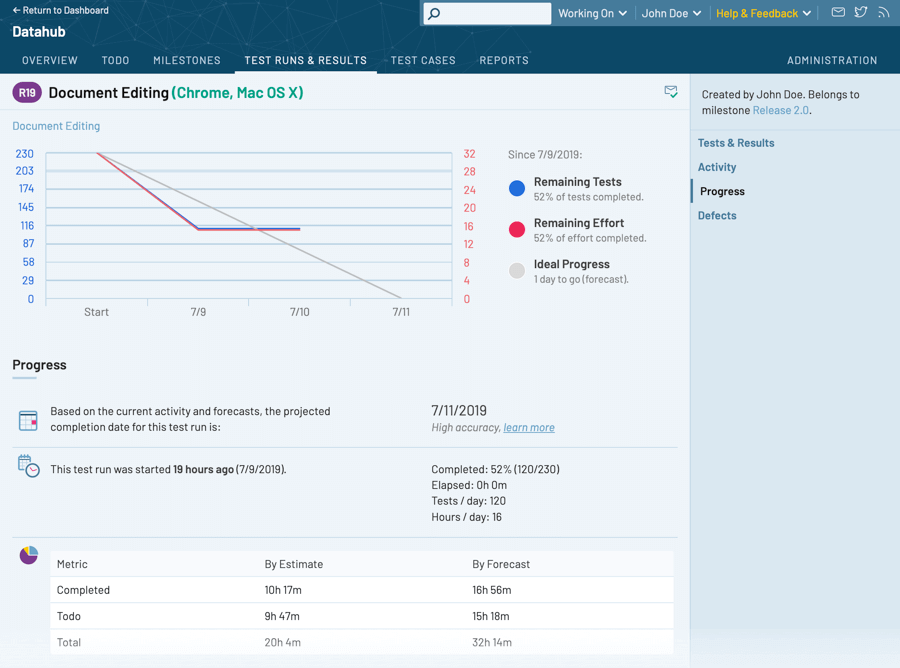Viewport: 900px width, 668px height.
Task: Click the magnifier icon in search box
Action: (x=434, y=14)
